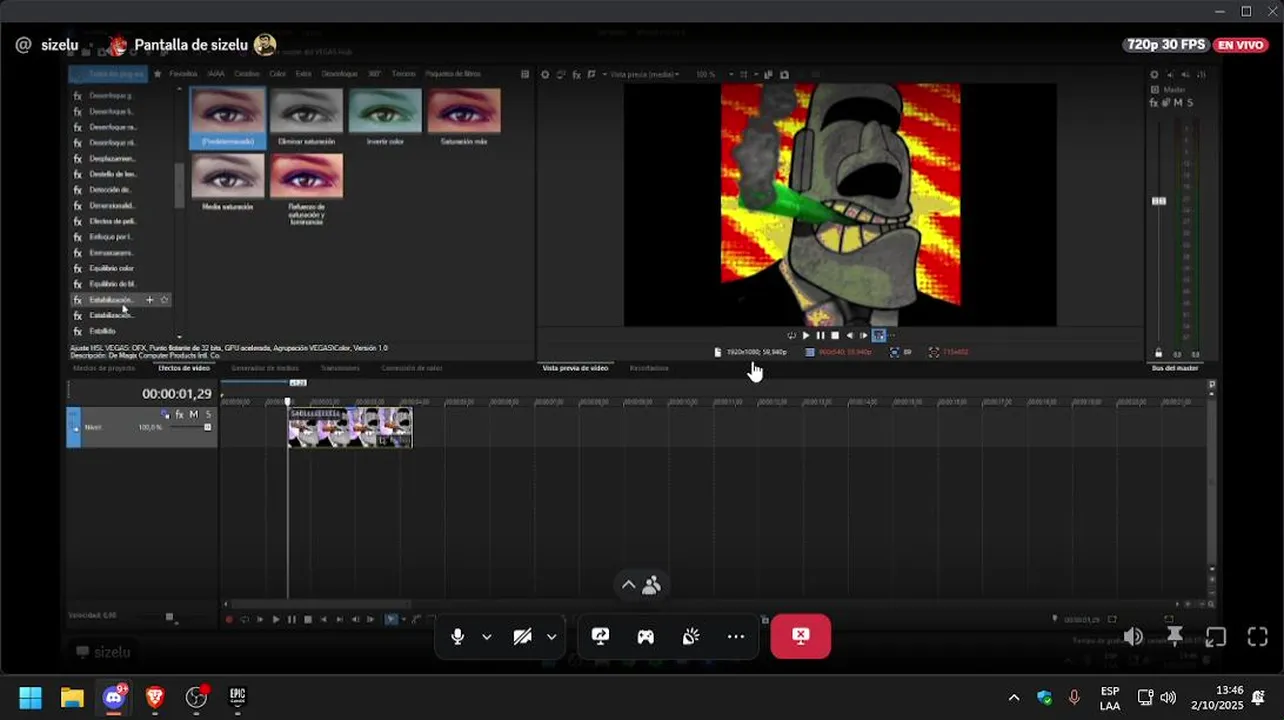
Task: Select the Todos los plug-ins tab
Action: pos(107,74)
